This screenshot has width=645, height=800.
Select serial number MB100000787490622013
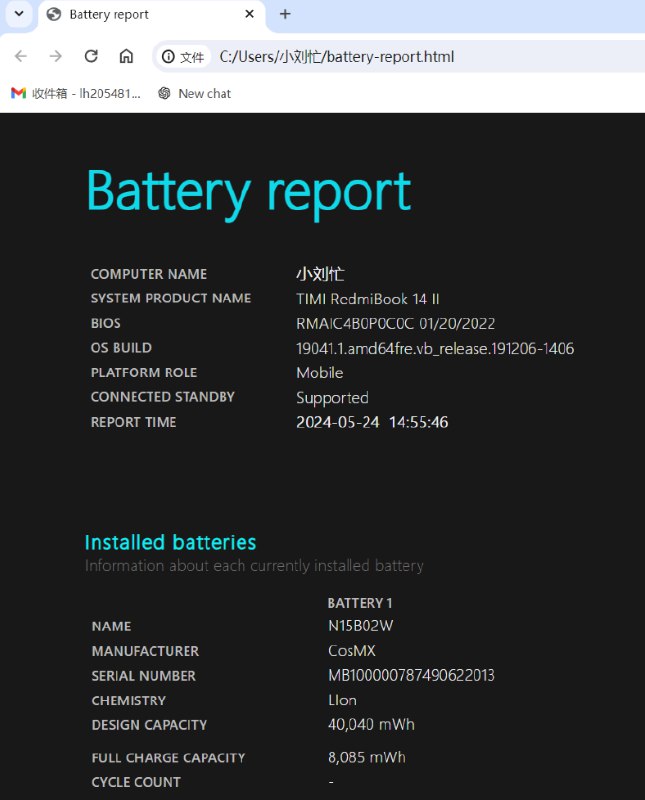(x=411, y=676)
